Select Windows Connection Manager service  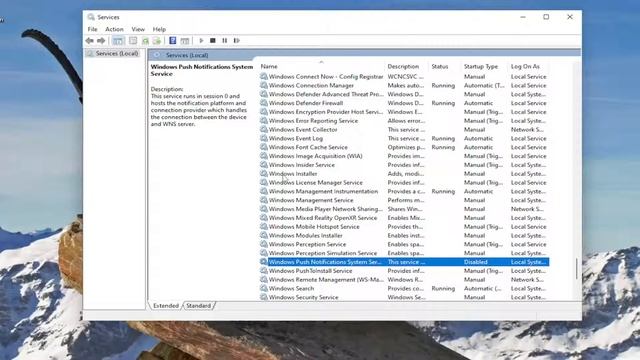(404, 85)
